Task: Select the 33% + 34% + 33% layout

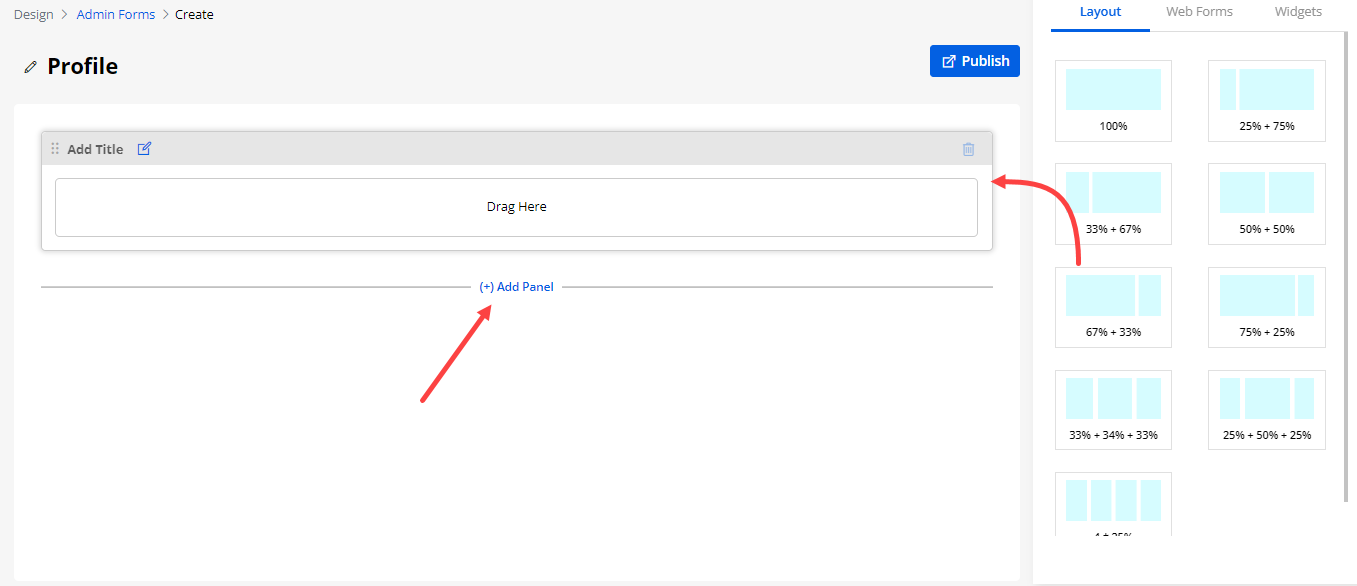Action: [x=1113, y=409]
